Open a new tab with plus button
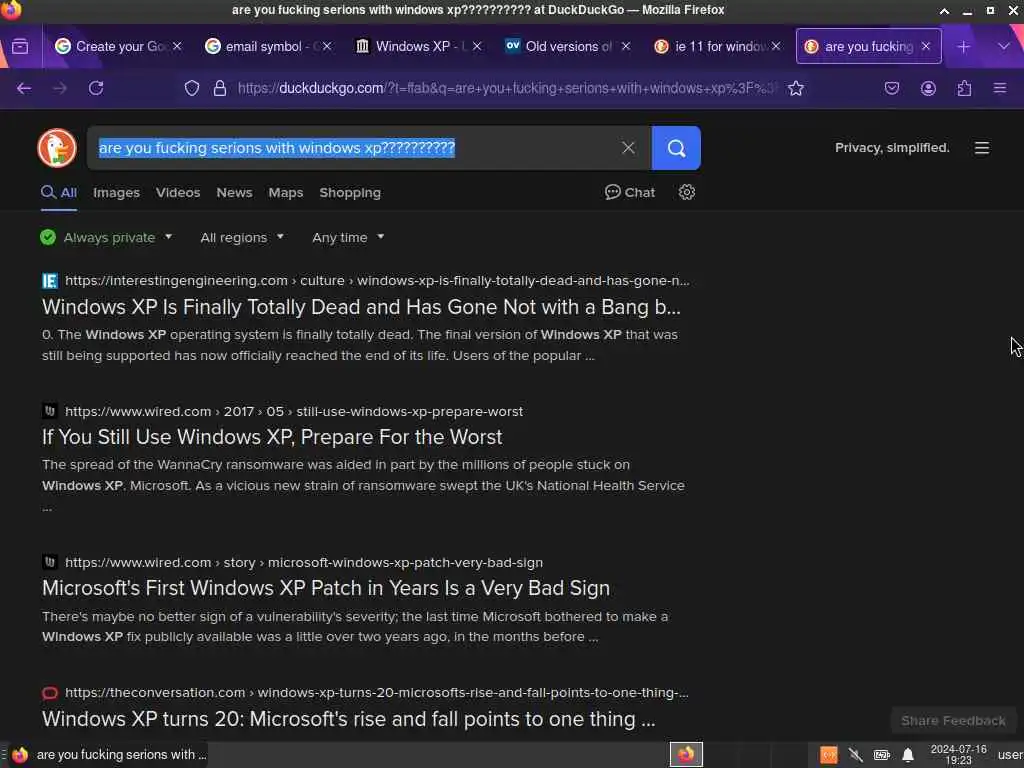The height and width of the screenshot is (768, 1024). pos(963,46)
